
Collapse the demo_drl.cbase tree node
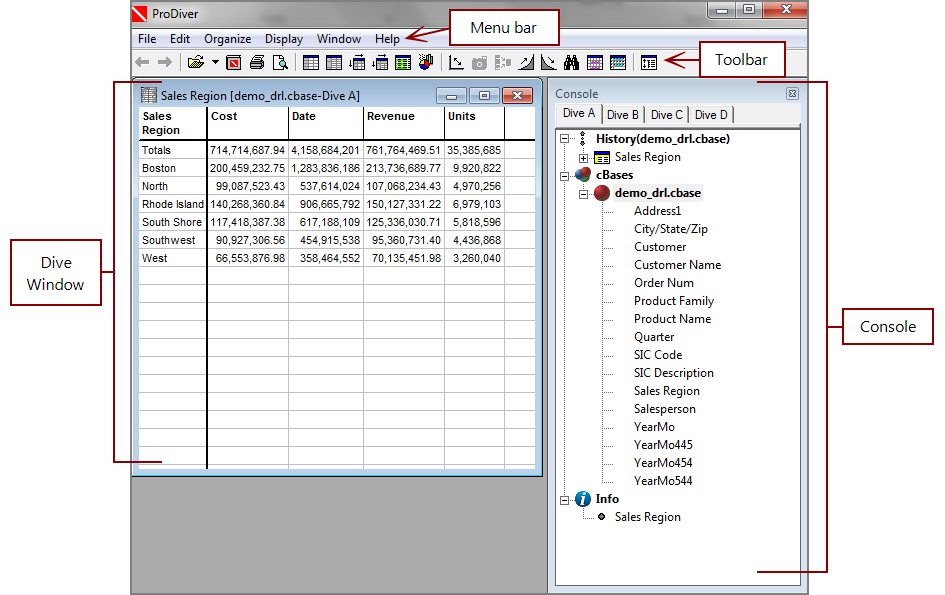(584, 194)
